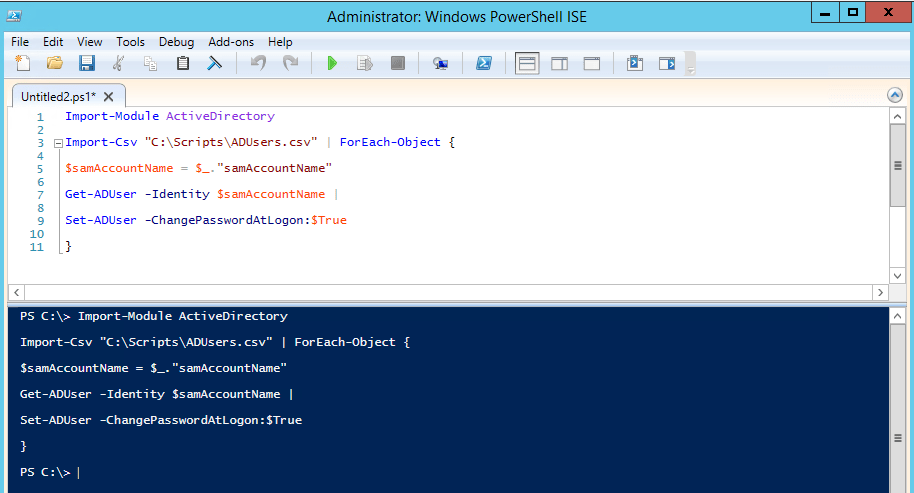This screenshot has height=493, width=914.
Task: Show the Command Add-on pane icon
Action: 667,63
